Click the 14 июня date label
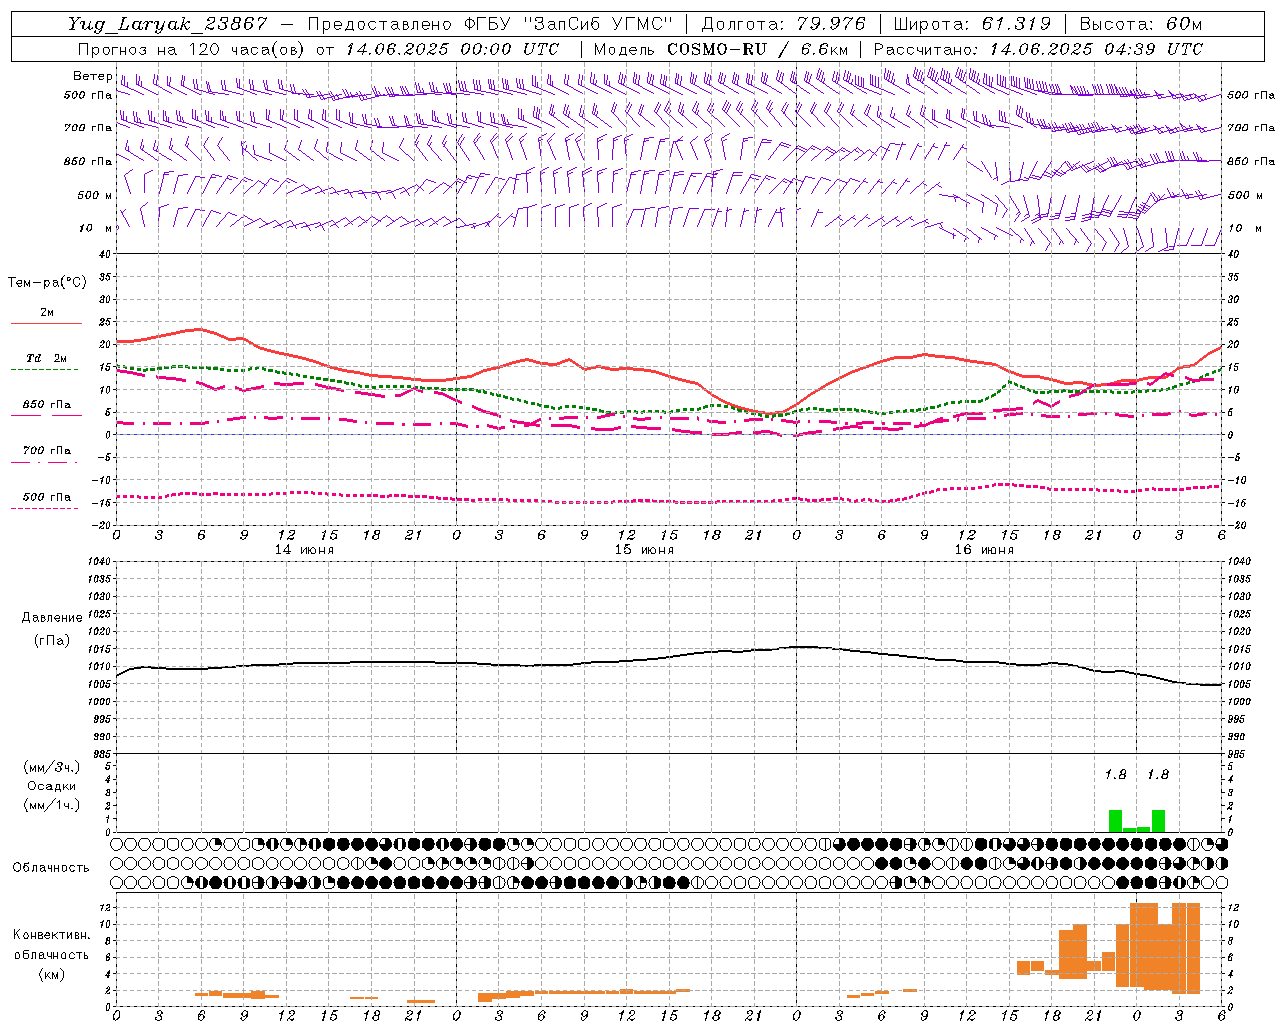This screenshot has height=1024, width=1280. coord(304,550)
